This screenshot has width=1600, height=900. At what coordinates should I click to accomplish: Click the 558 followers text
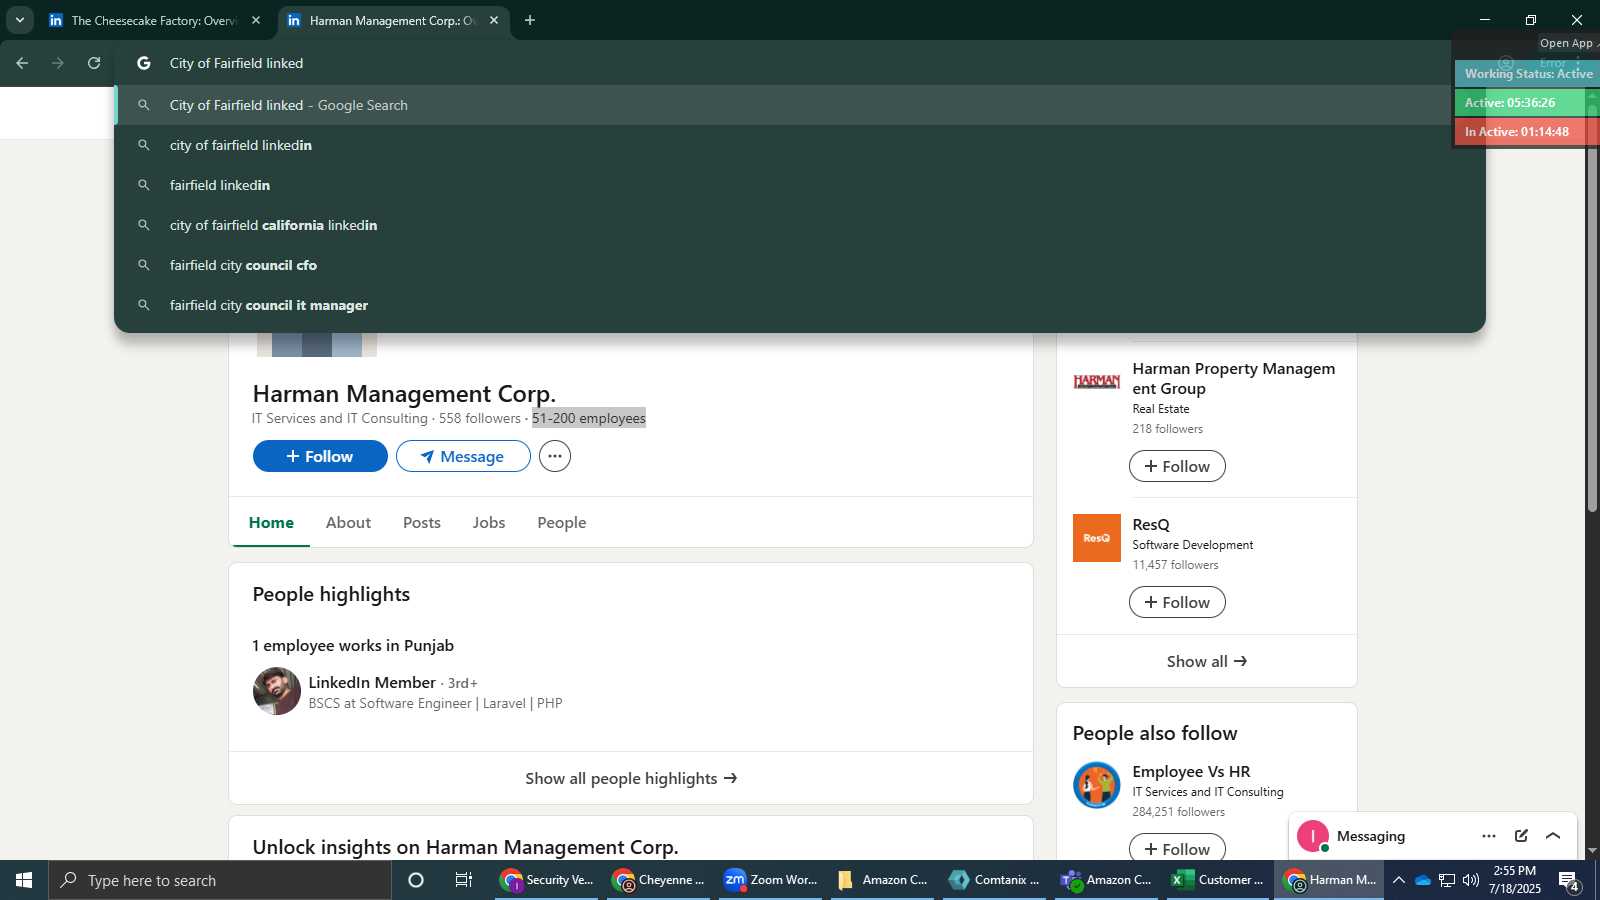[480, 418]
